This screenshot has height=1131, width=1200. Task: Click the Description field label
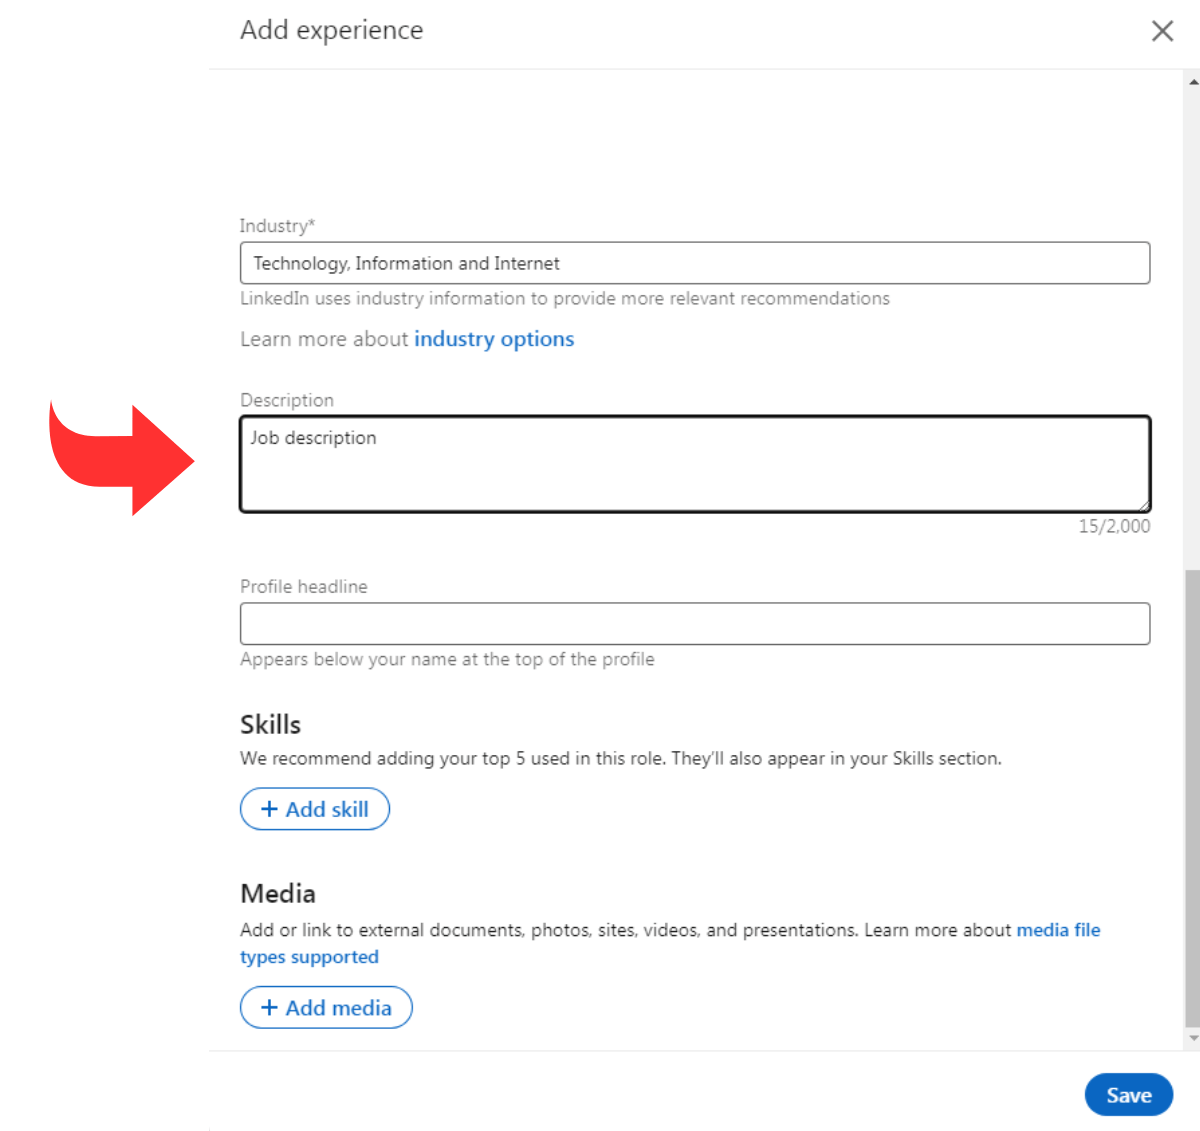287,400
